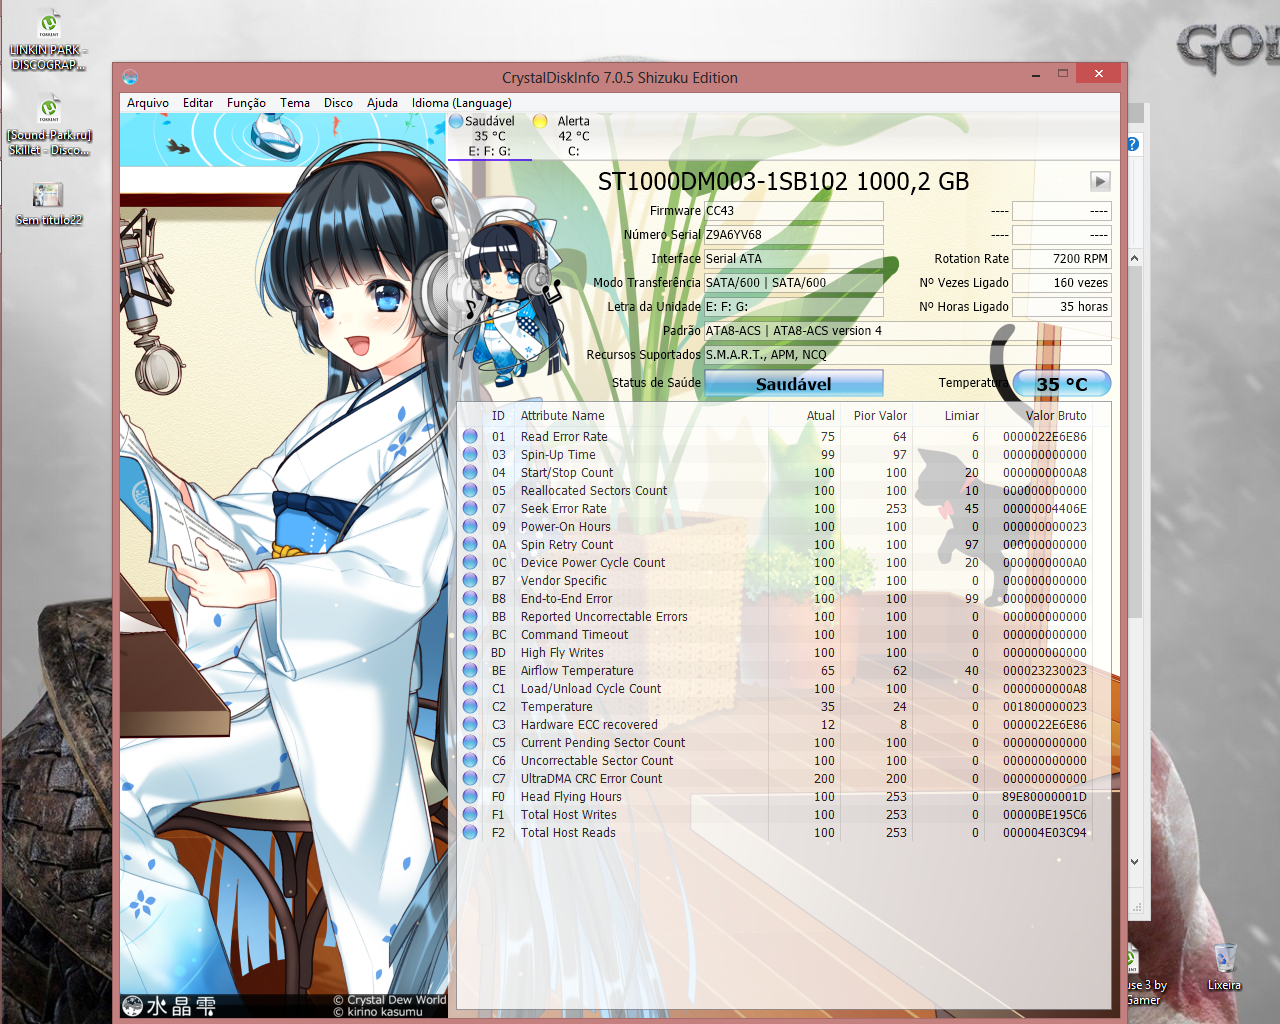The height and width of the screenshot is (1024, 1280).
Task: Open the Editar menu
Action: (x=198, y=103)
